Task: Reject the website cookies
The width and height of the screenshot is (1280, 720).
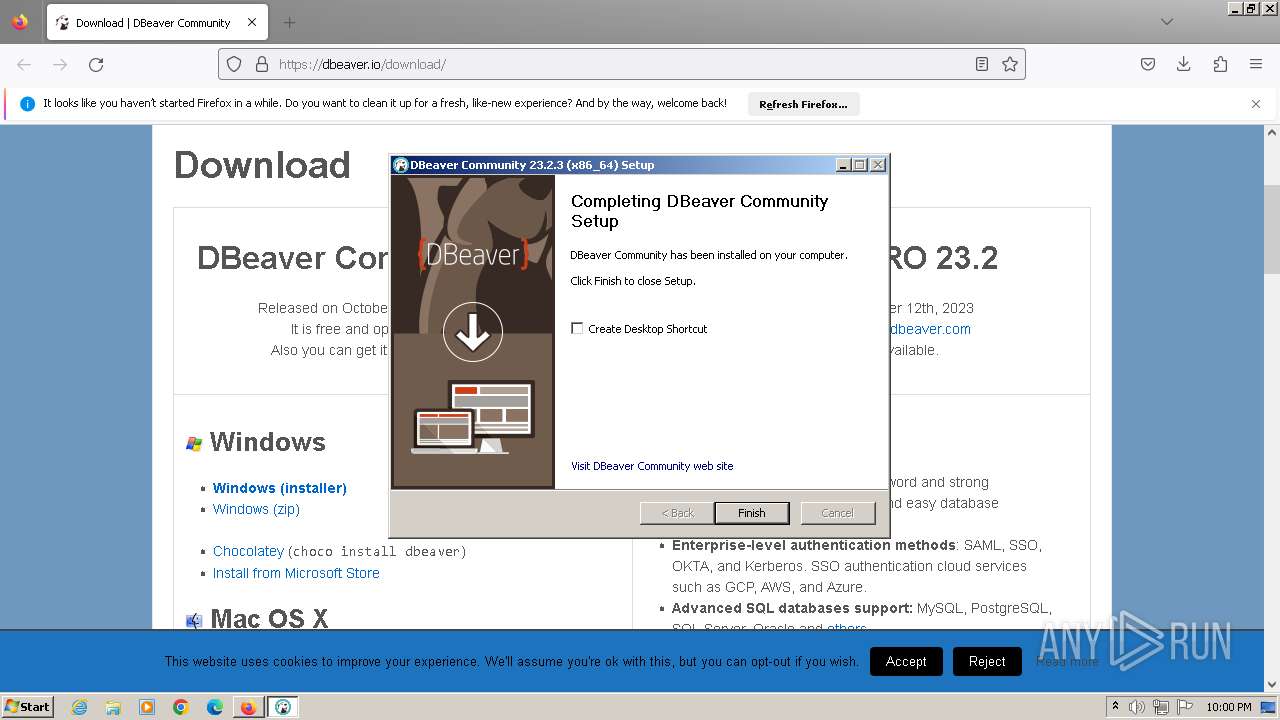Action: point(987,661)
